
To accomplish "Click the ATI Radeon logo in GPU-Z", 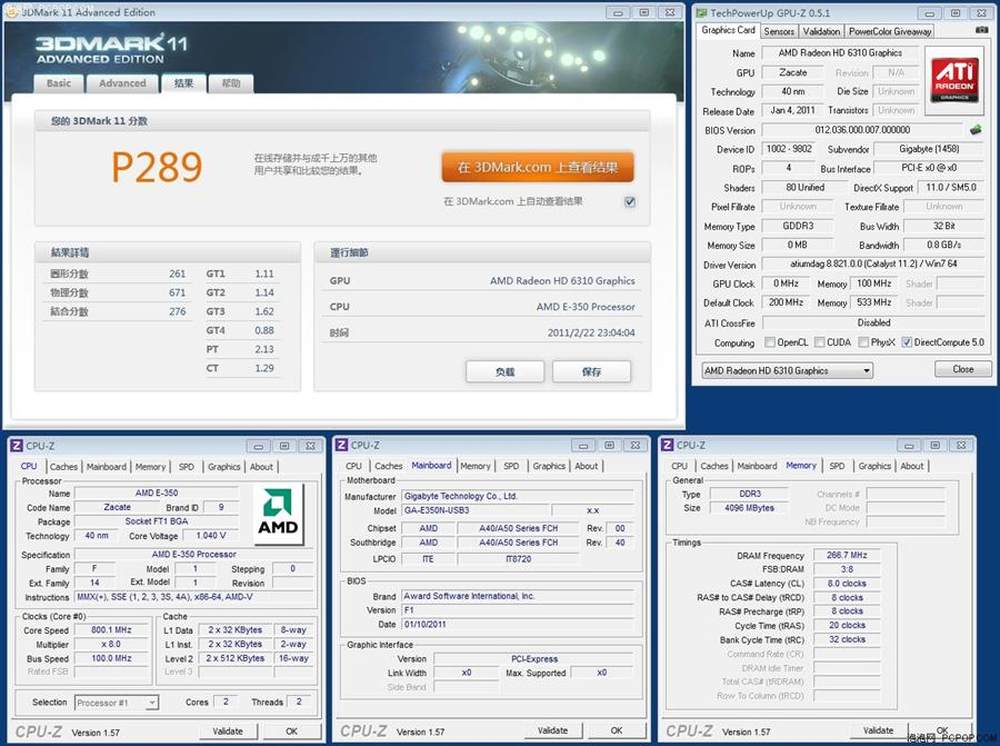I will click(955, 79).
